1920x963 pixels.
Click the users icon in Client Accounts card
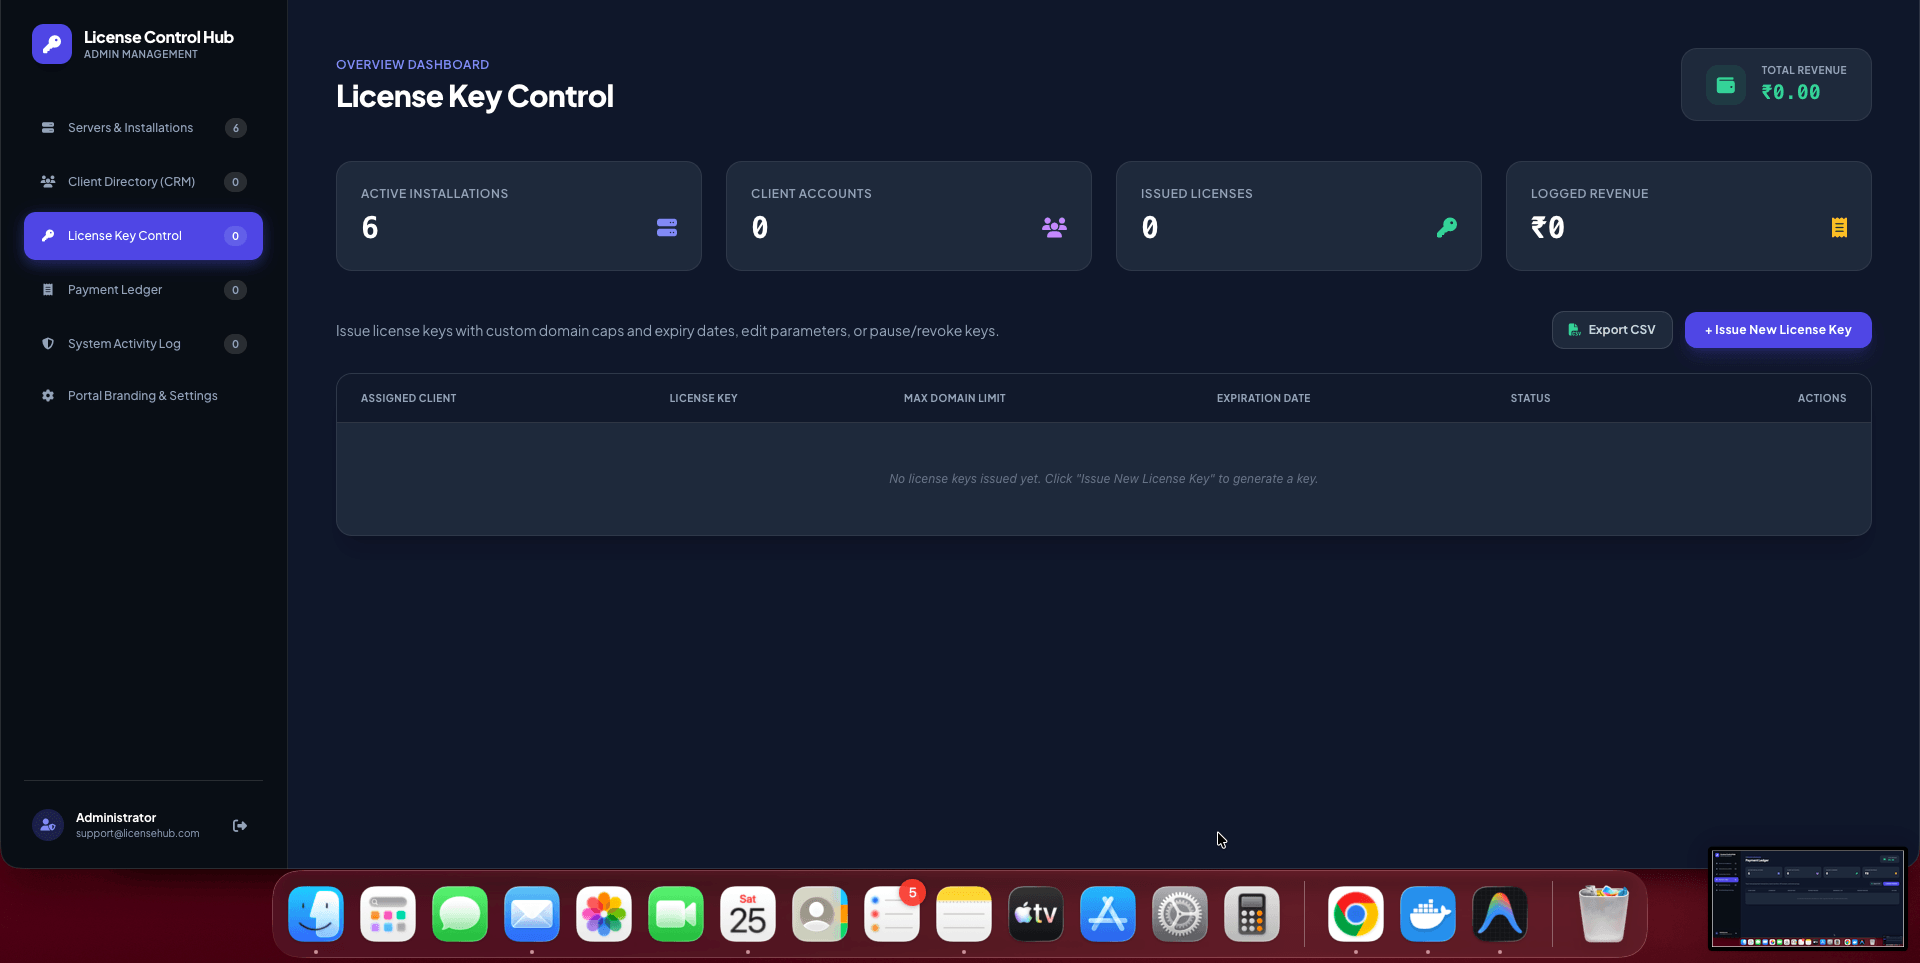coord(1054,228)
